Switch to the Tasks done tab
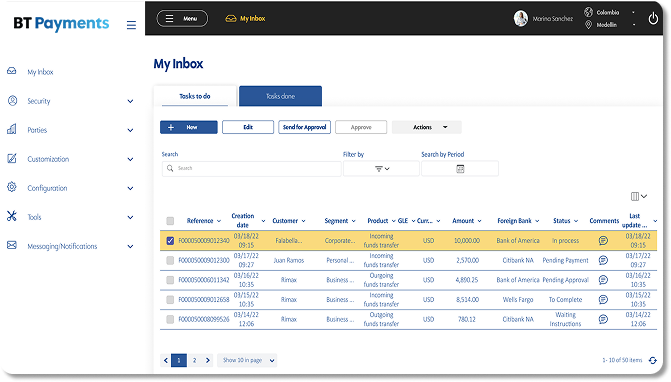 (280, 96)
